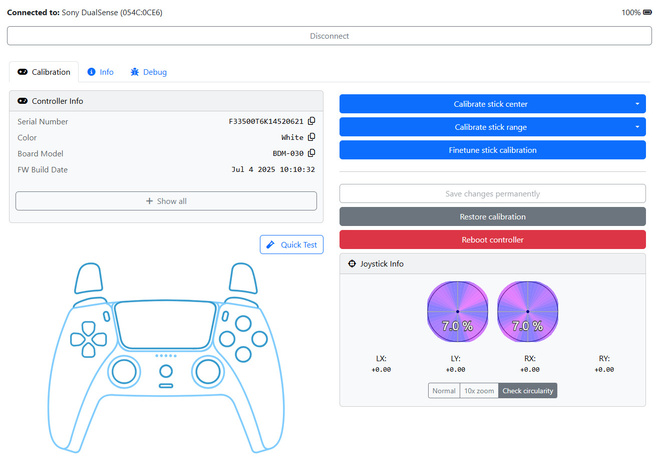Copy the Board Model BDM-030
This screenshot has width=660, height=469.
click(x=311, y=153)
